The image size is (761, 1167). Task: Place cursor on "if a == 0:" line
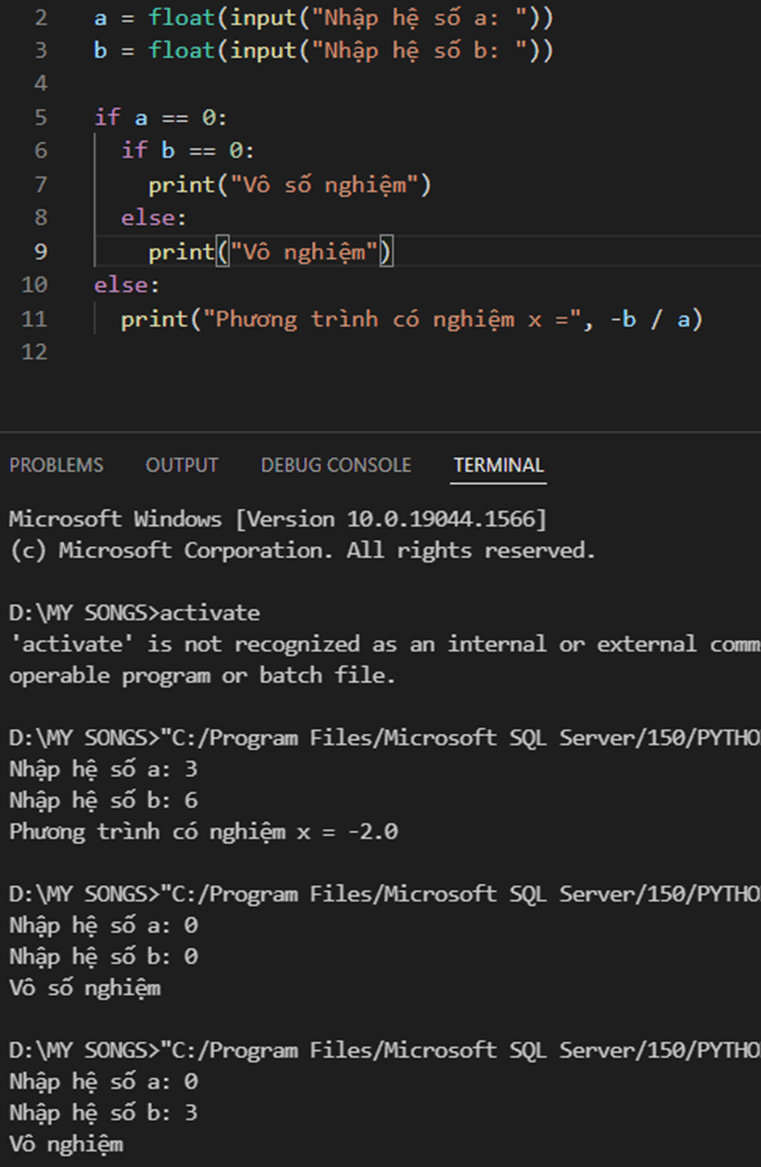point(161,118)
